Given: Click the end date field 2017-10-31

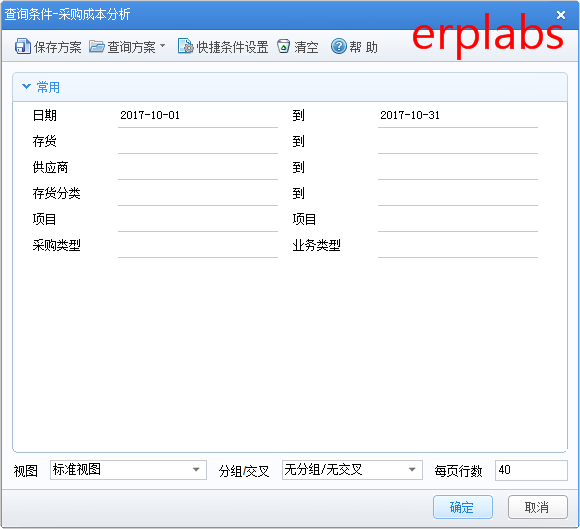Looking at the screenshot, I should [x=458, y=115].
